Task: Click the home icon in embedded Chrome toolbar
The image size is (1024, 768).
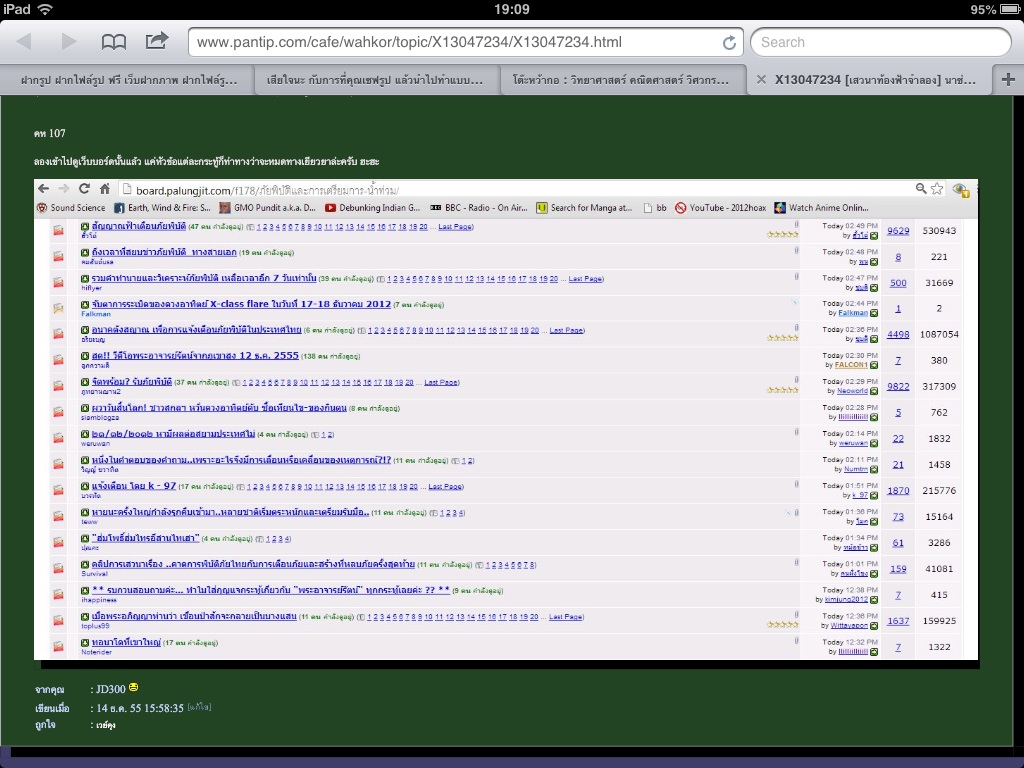Action: (x=104, y=189)
